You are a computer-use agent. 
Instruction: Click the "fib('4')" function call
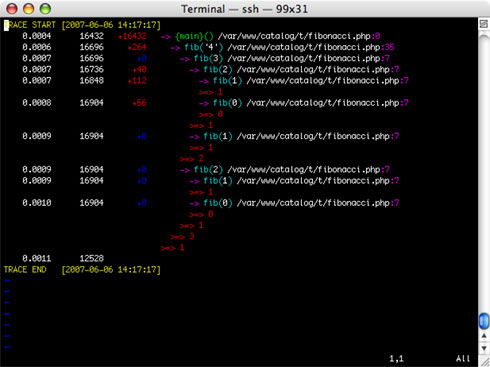pos(204,47)
